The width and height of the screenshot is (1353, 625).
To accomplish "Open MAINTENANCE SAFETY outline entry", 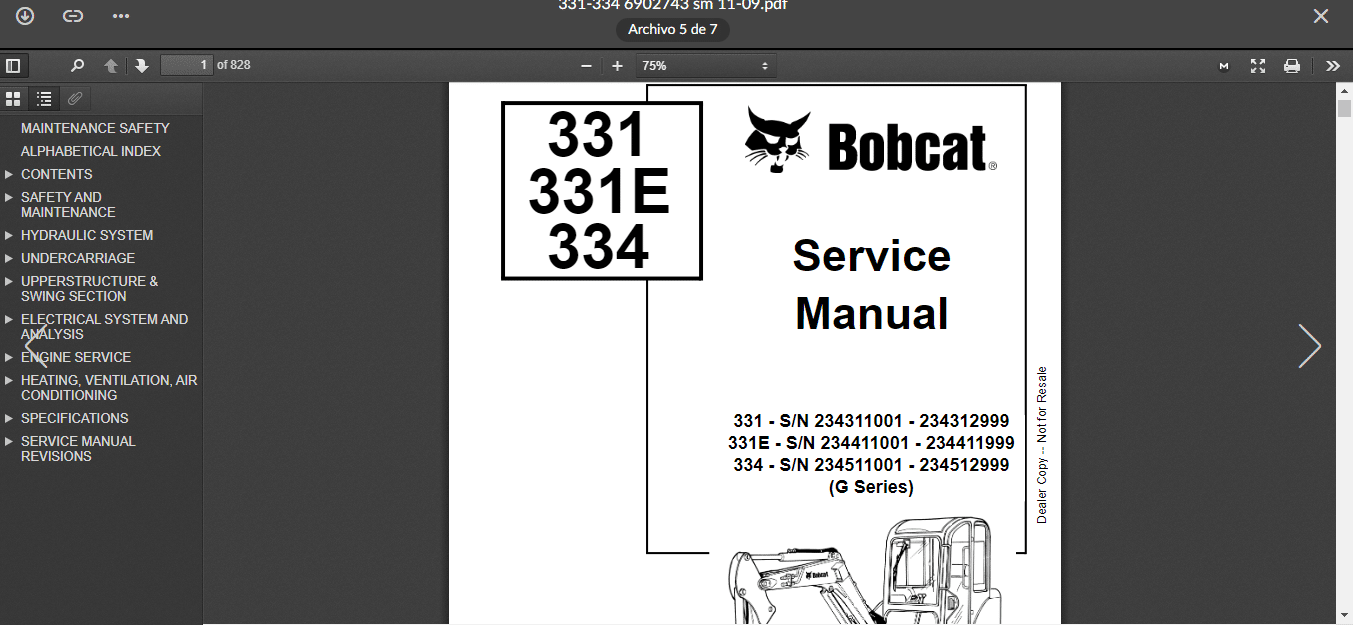I will [95, 128].
